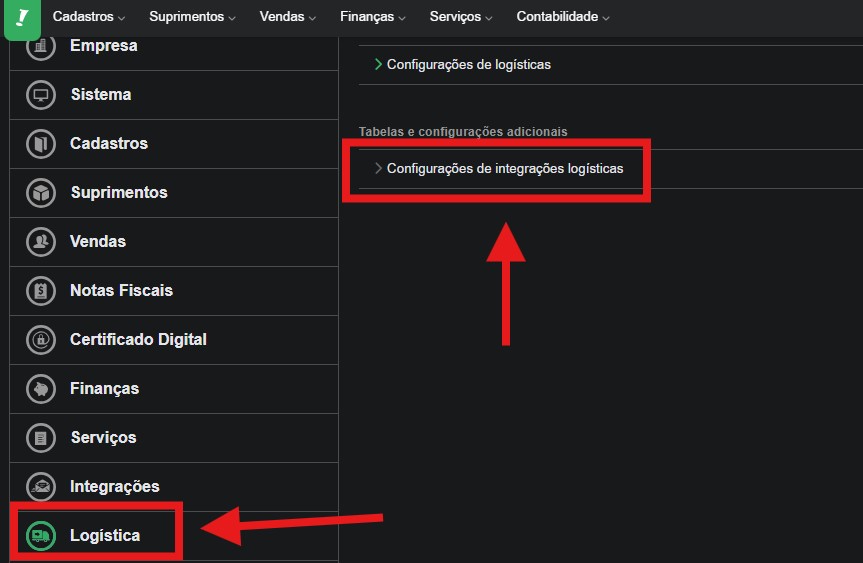Click the Cadastros book icon
The width and height of the screenshot is (863, 563).
[41, 144]
